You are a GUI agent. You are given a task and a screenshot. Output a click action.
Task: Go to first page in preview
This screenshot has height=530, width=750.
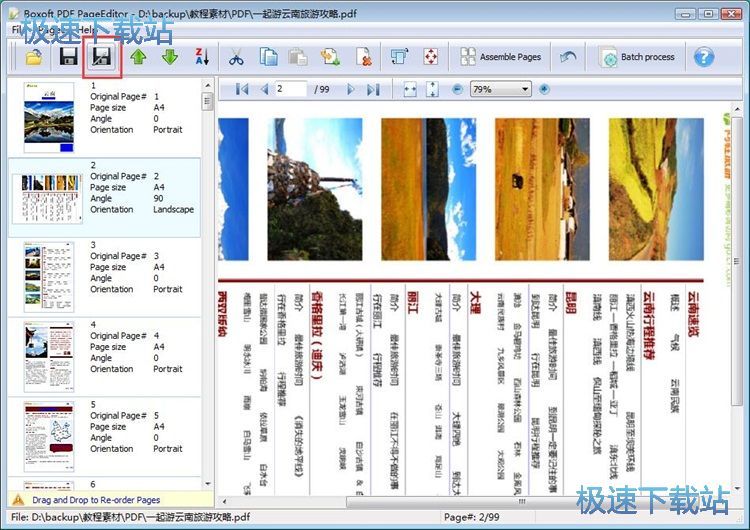point(242,89)
